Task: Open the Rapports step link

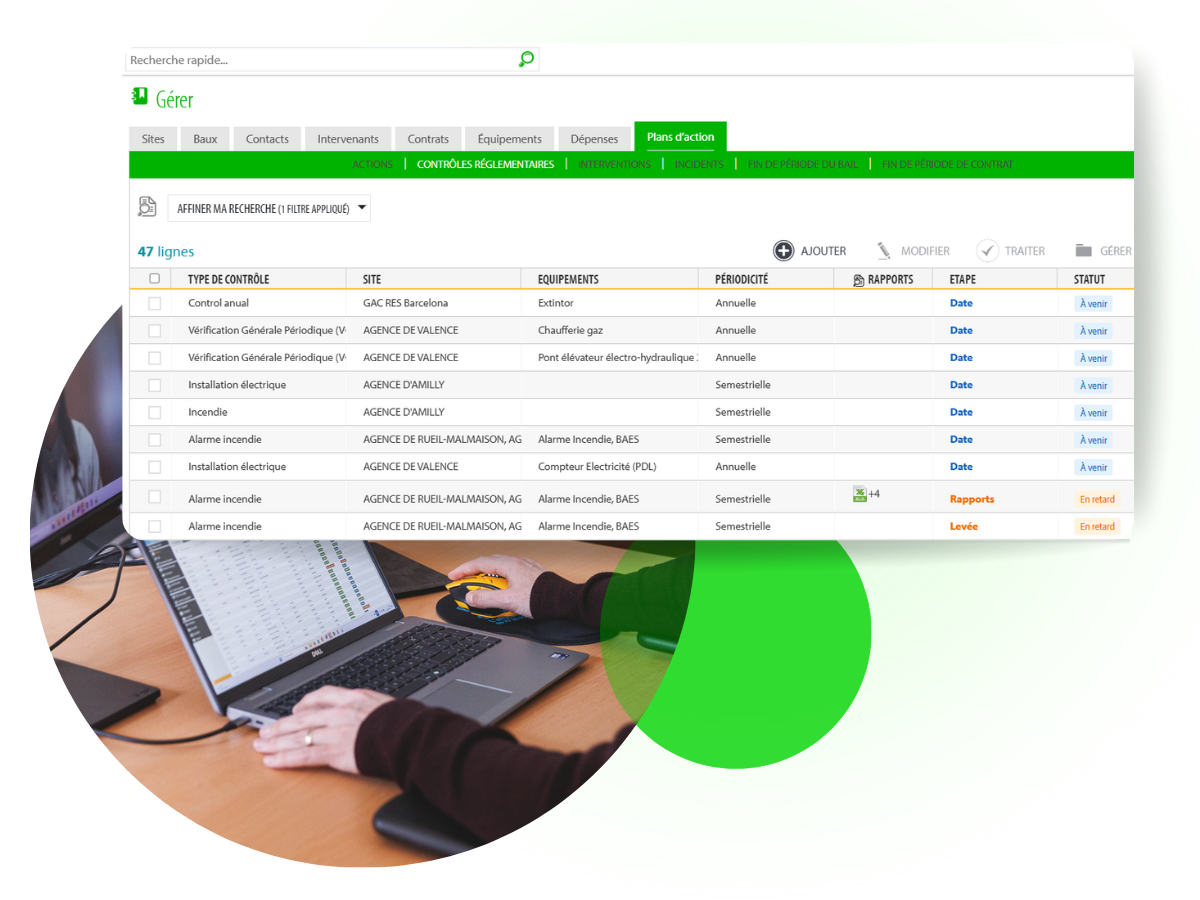Action: point(971,499)
